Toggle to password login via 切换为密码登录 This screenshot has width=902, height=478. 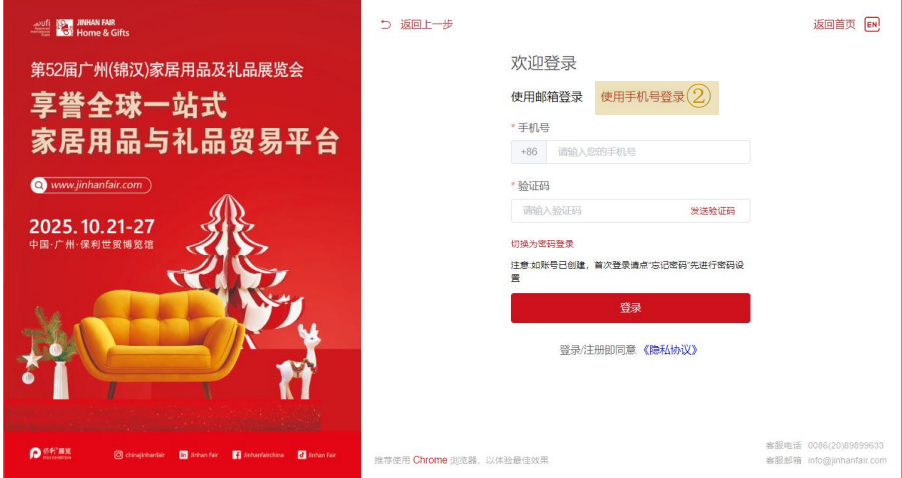pos(542,244)
